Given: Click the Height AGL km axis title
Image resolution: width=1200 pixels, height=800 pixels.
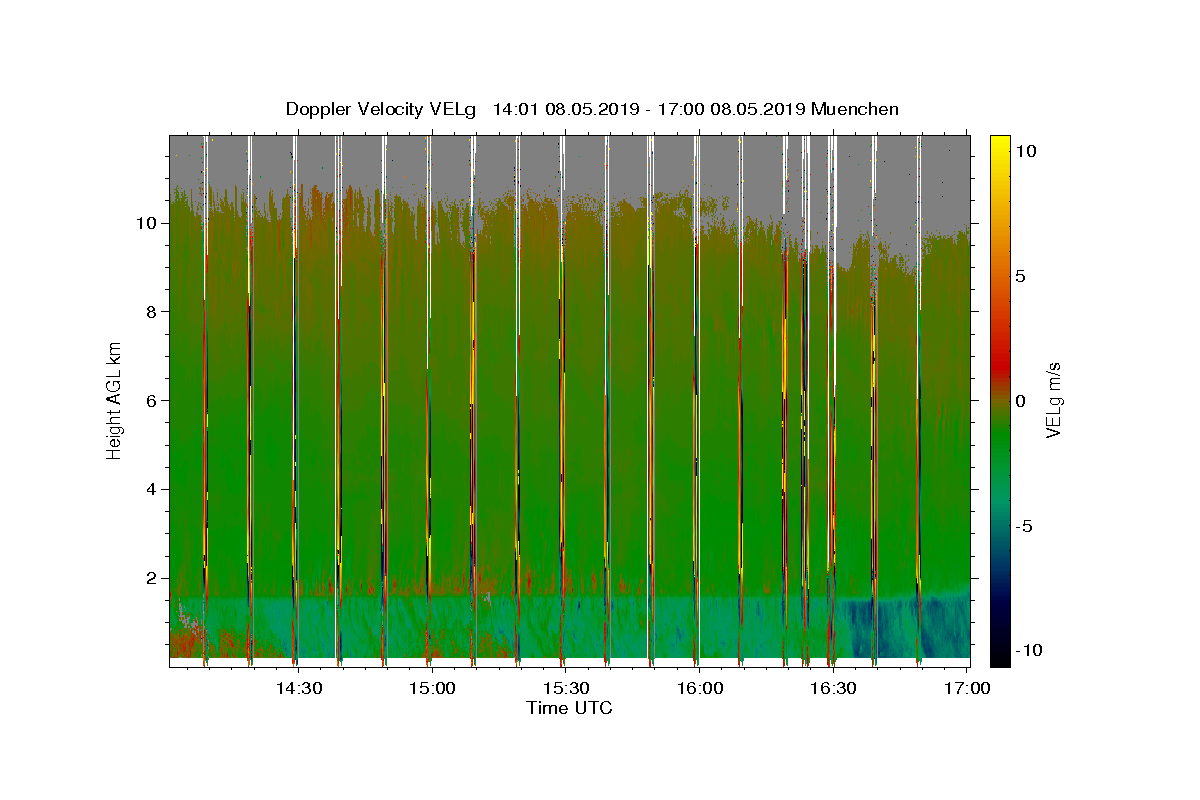Looking at the screenshot, I should (x=115, y=400).
